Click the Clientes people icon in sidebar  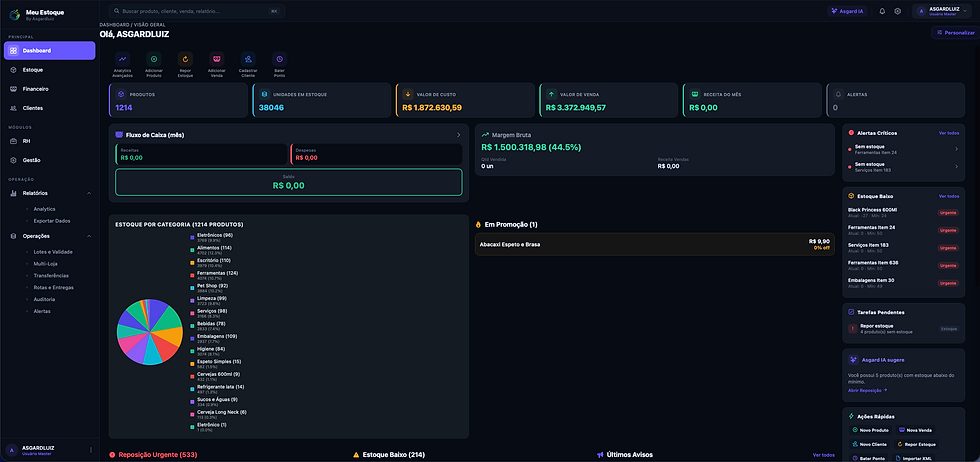pyautogui.click(x=14, y=108)
